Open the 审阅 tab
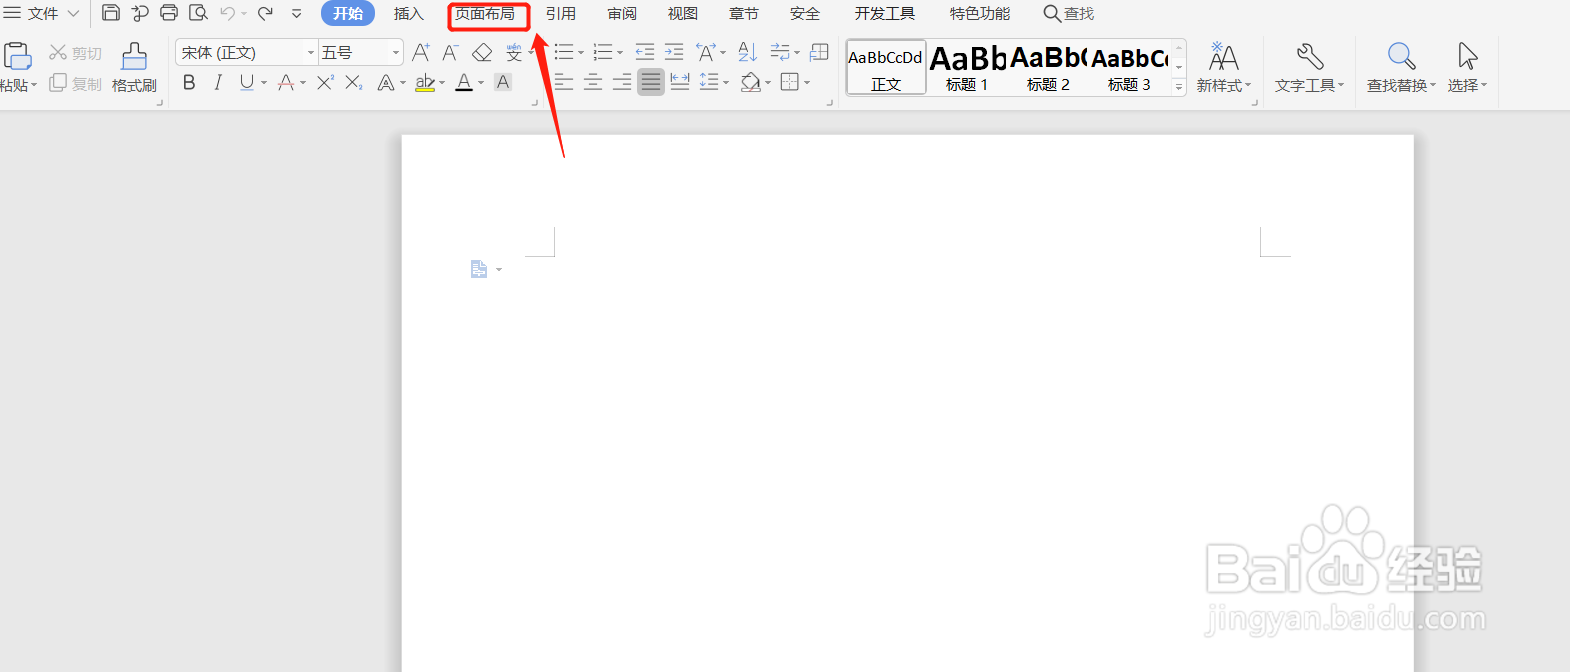 tap(622, 13)
